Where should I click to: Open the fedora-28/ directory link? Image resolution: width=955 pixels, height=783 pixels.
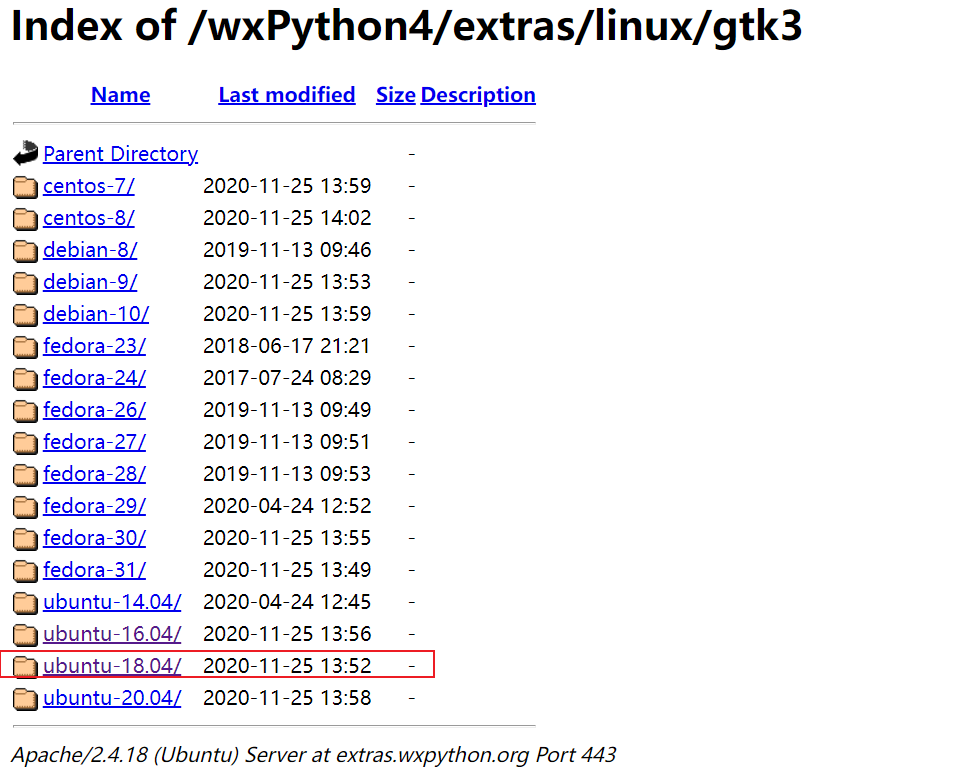point(94,474)
